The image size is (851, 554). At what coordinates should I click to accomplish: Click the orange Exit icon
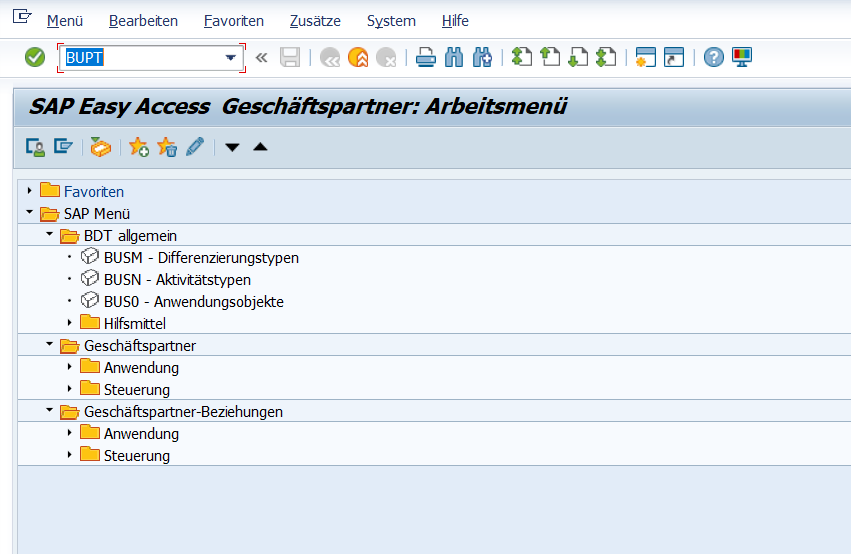click(358, 58)
